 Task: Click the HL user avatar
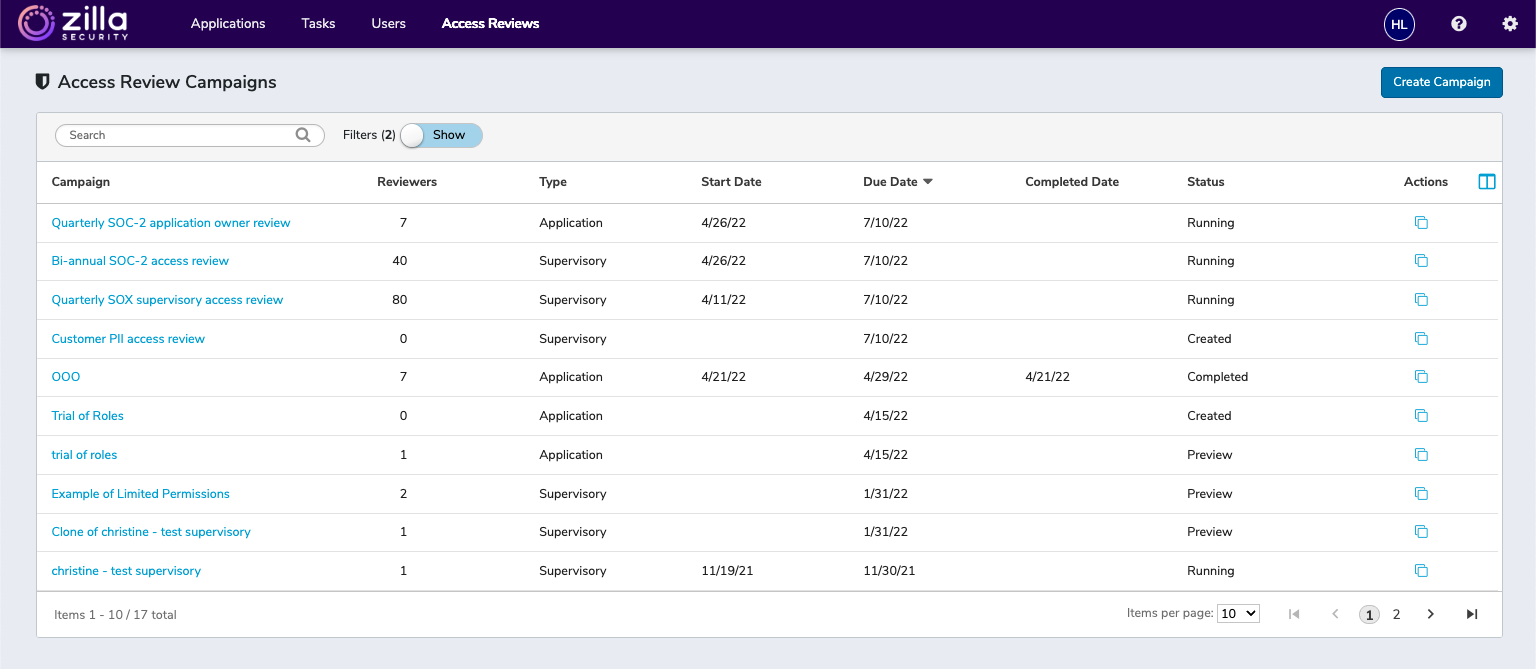[x=1399, y=25]
